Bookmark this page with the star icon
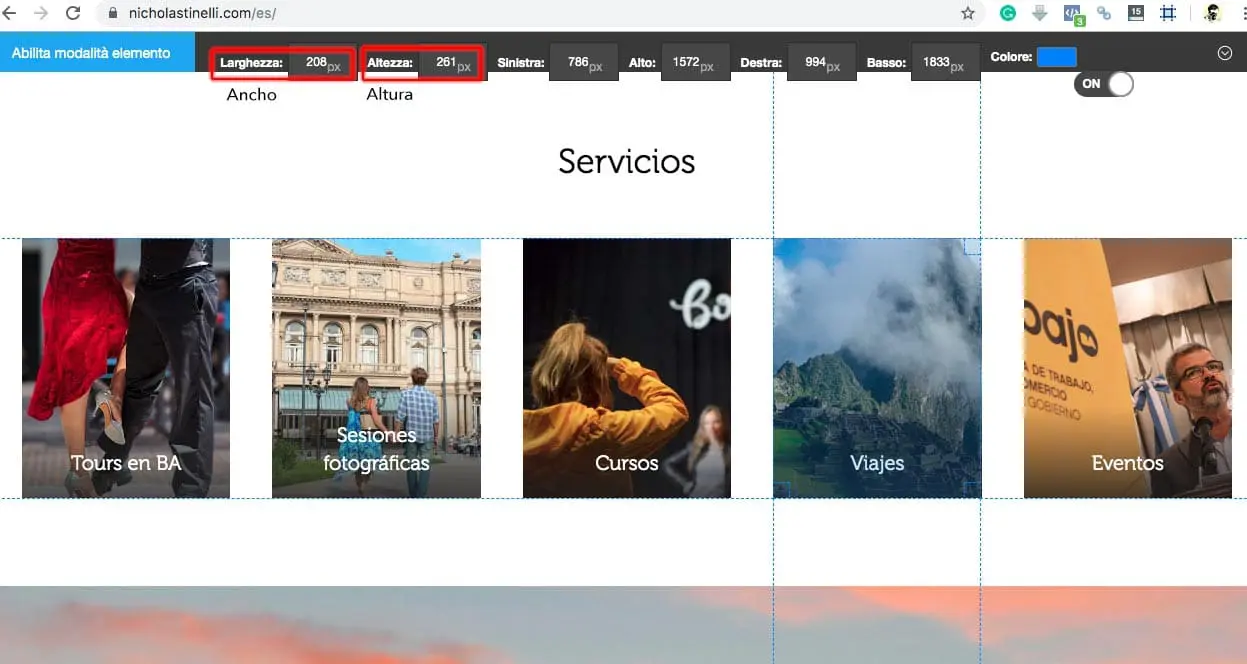Viewport: 1247px width, 664px height. [x=967, y=13]
